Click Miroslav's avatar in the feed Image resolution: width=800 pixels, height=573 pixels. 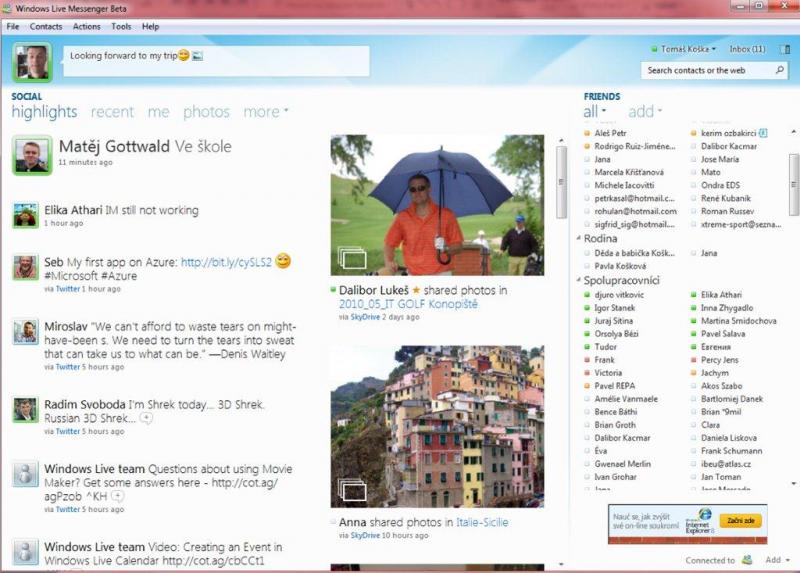point(26,332)
